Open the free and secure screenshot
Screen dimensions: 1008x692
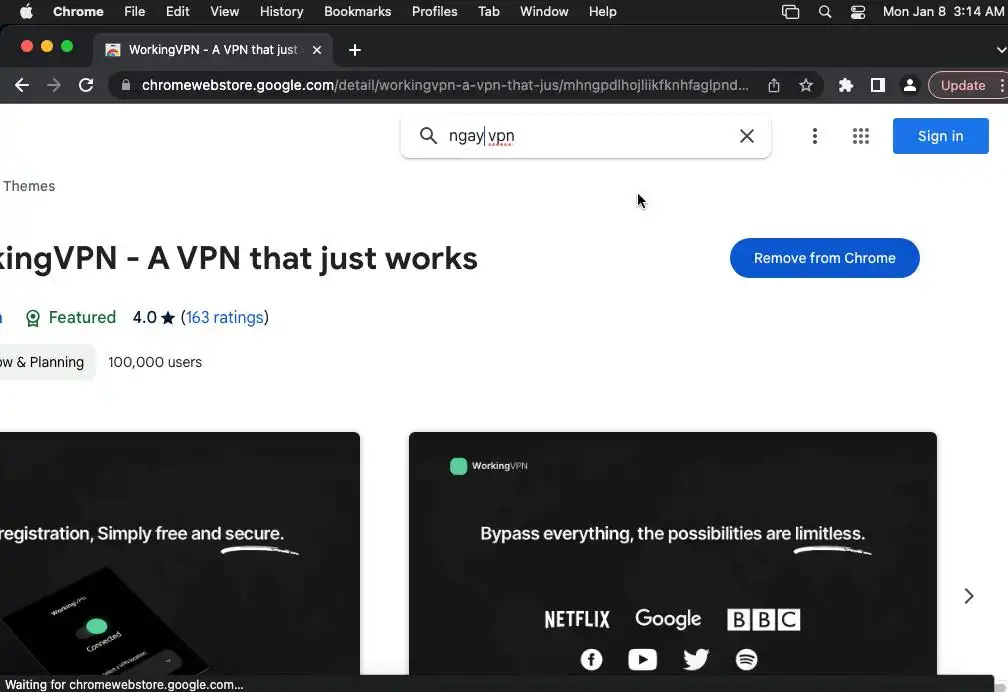click(x=179, y=554)
